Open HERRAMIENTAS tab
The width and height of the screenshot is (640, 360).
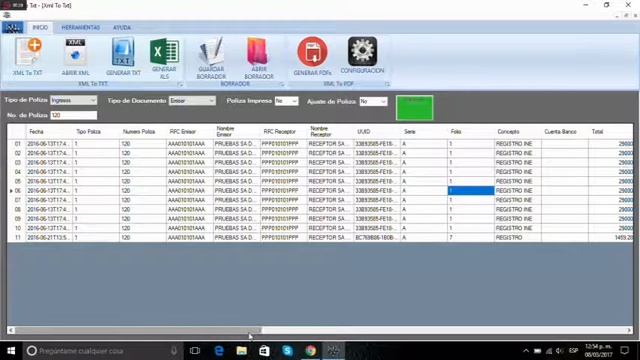[80, 27]
